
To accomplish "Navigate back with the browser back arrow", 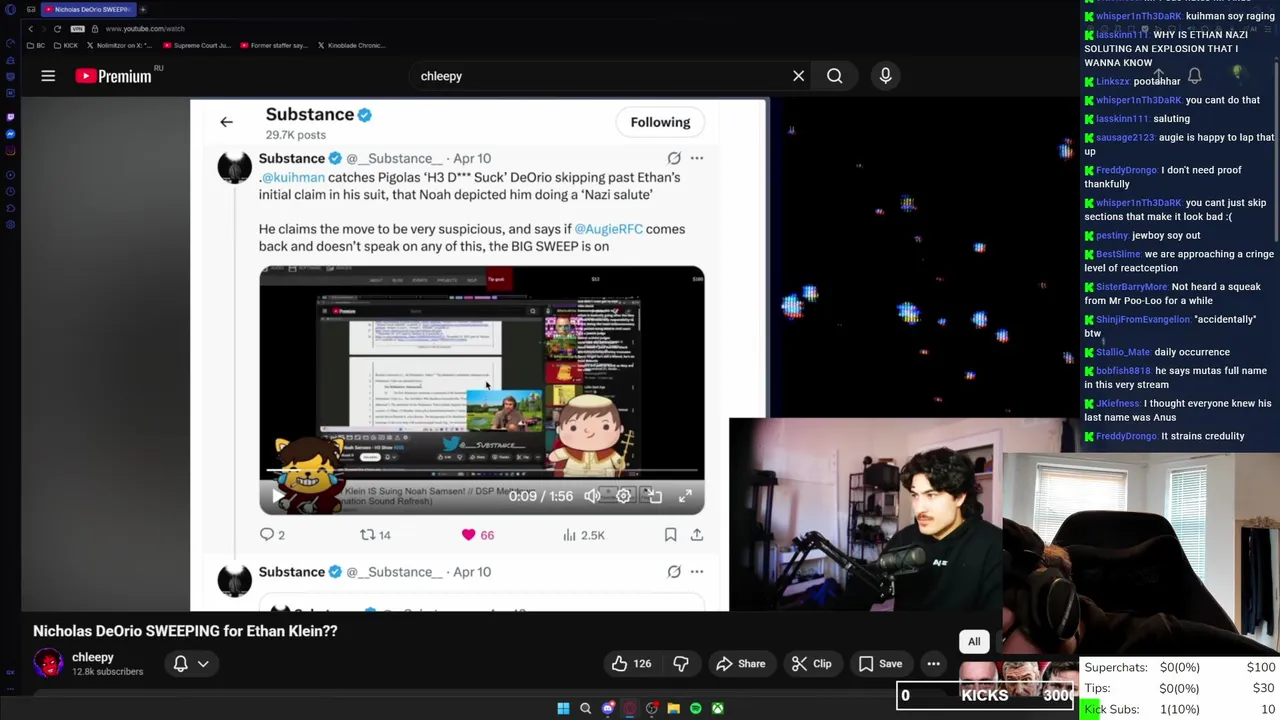I will point(31,29).
